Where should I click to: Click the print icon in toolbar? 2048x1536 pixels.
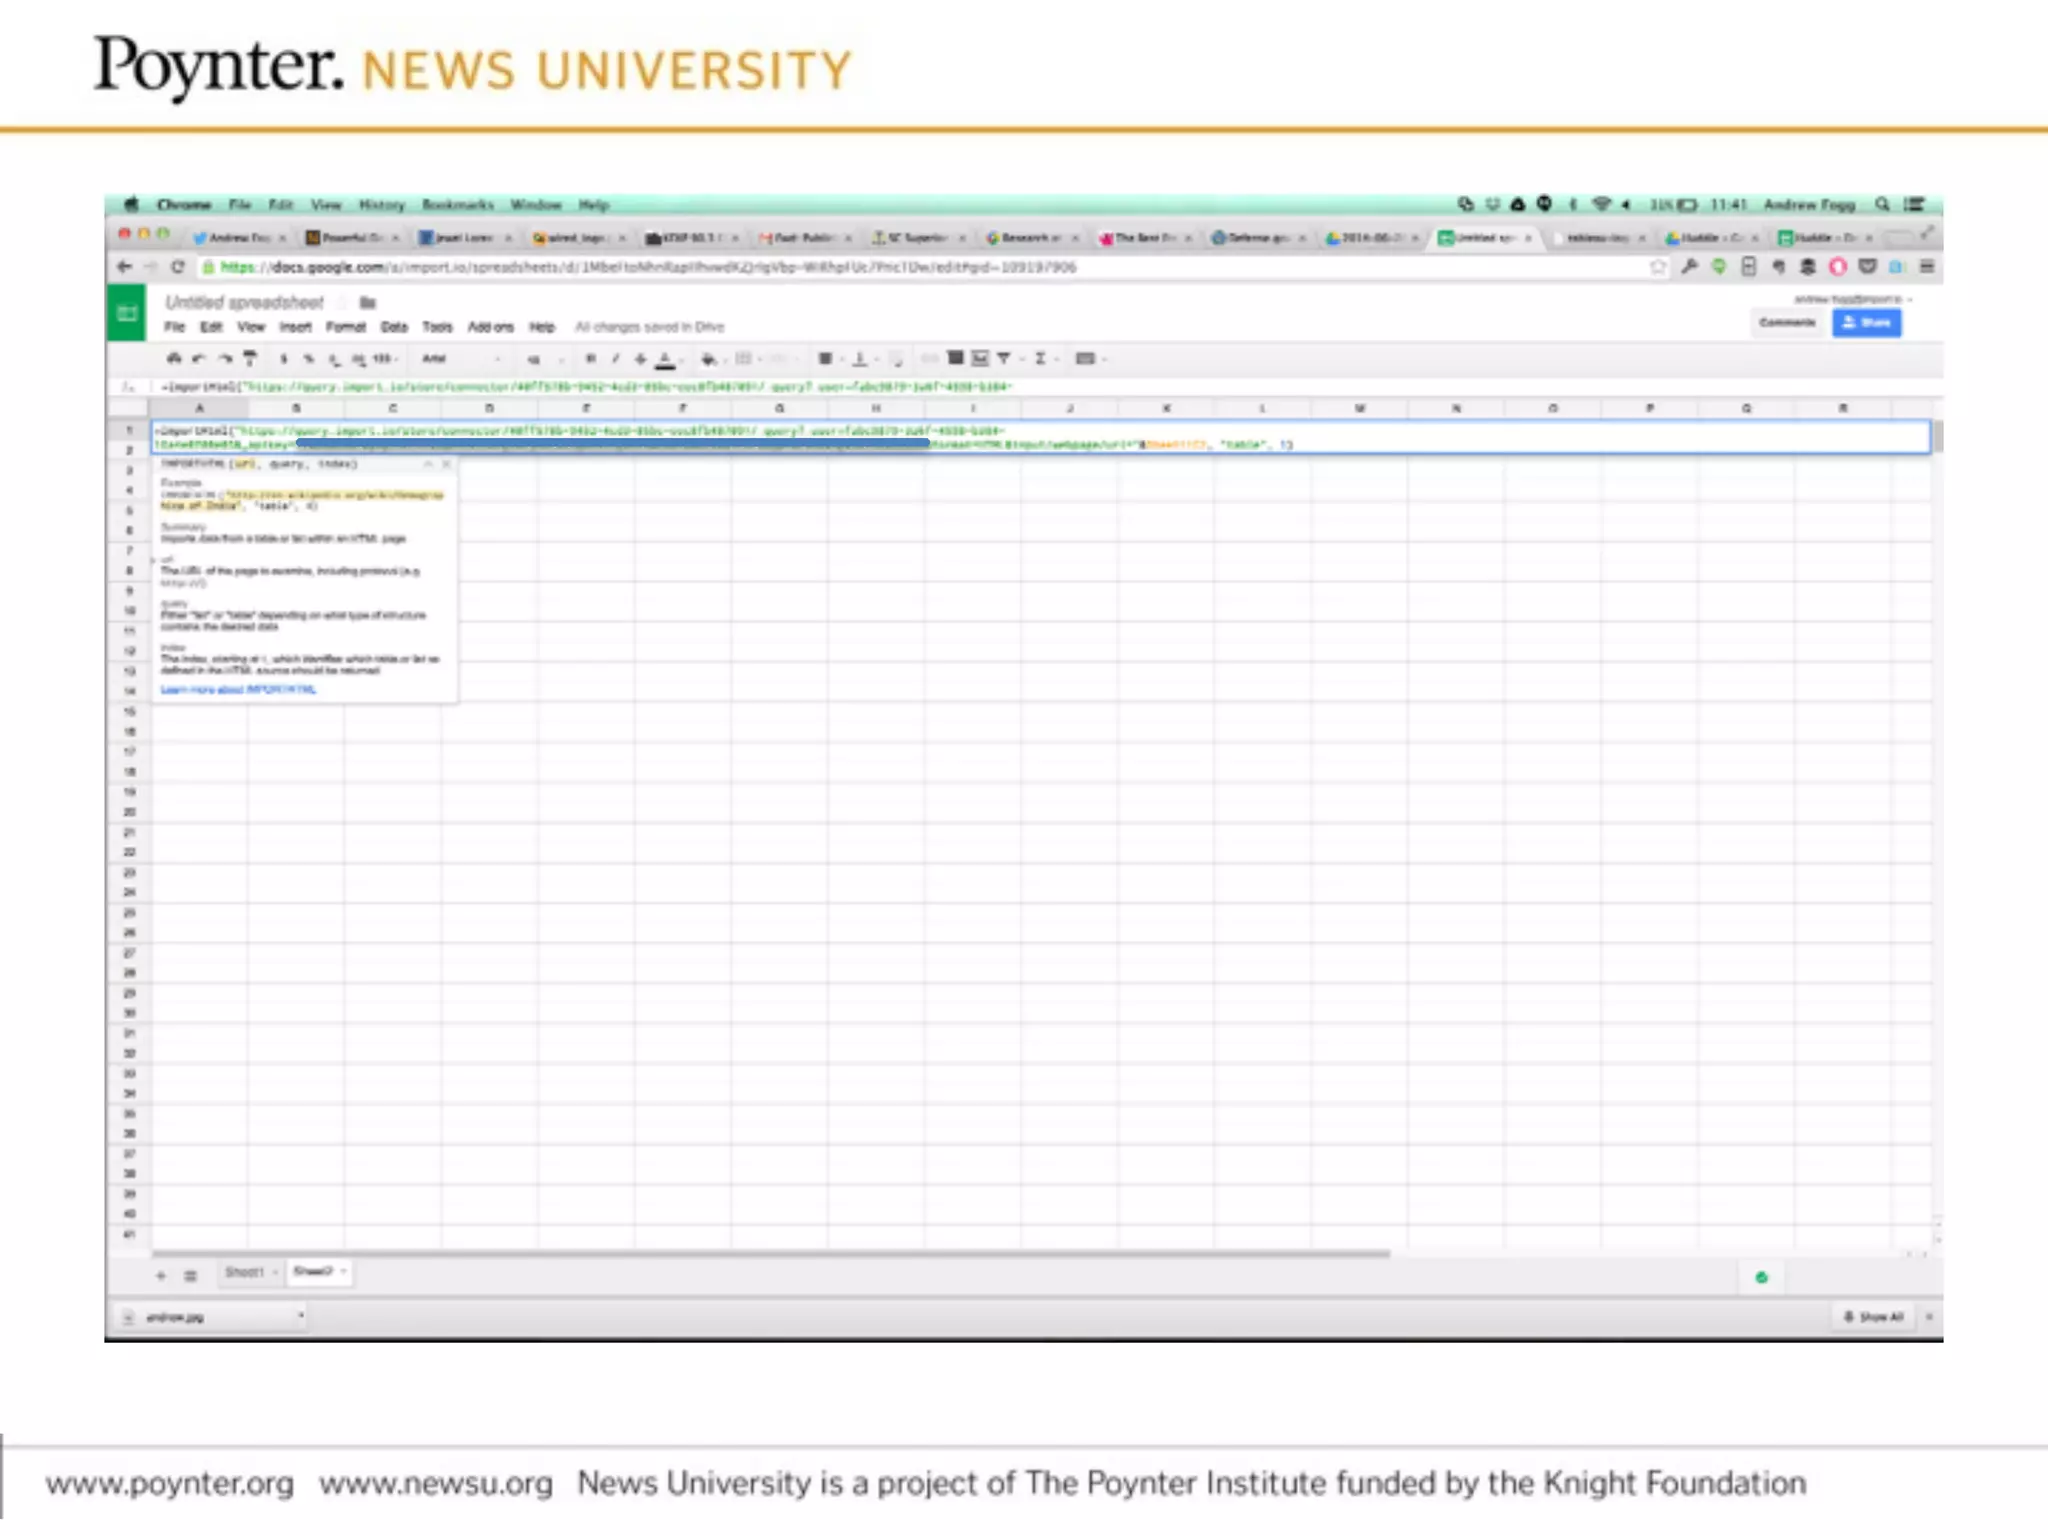coord(174,358)
